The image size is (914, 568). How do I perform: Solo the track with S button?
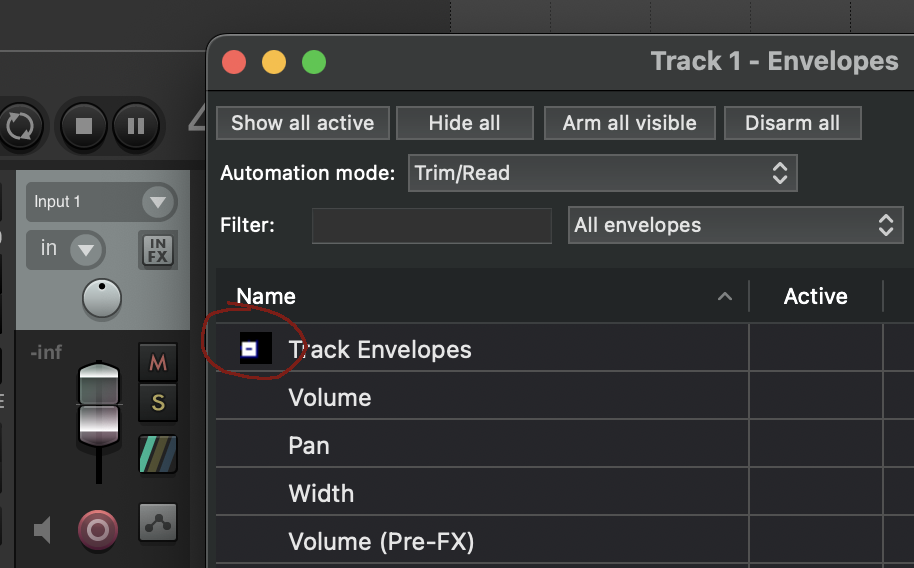(158, 404)
